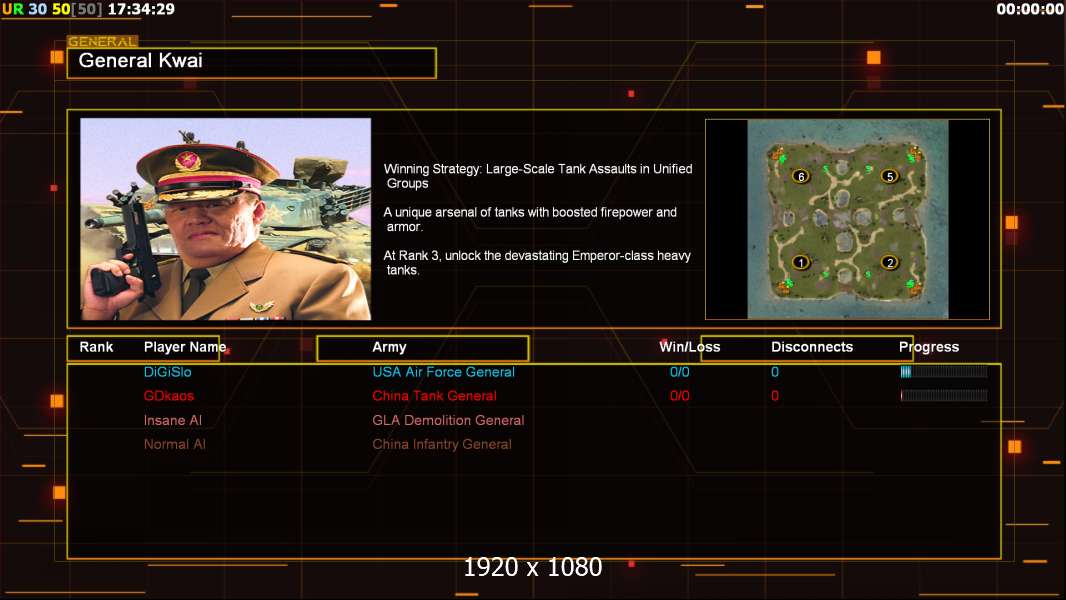Viewport: 1066px width, 600px height.
Task: Click the GENERAL label above the name
Action: tap(103, 41)
